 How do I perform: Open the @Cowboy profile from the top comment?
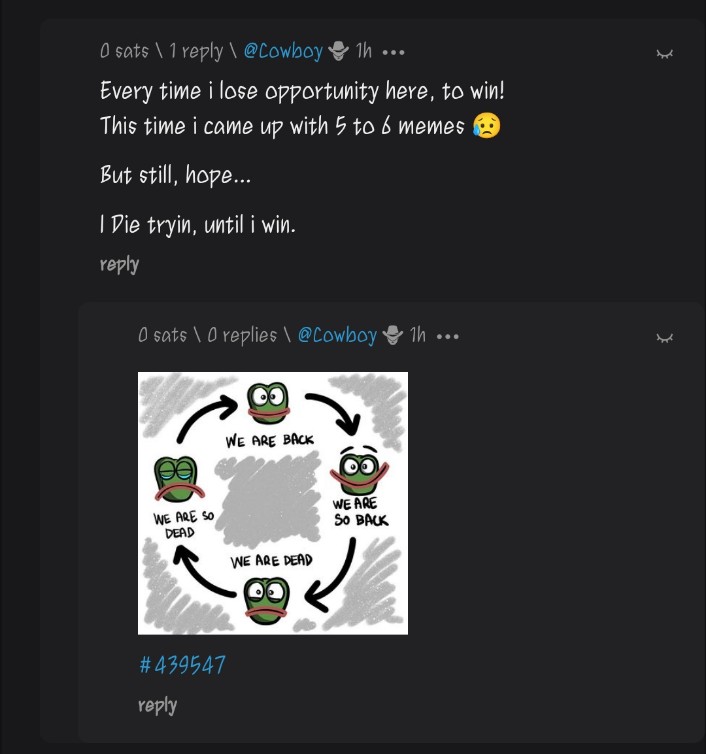point(283,51)
